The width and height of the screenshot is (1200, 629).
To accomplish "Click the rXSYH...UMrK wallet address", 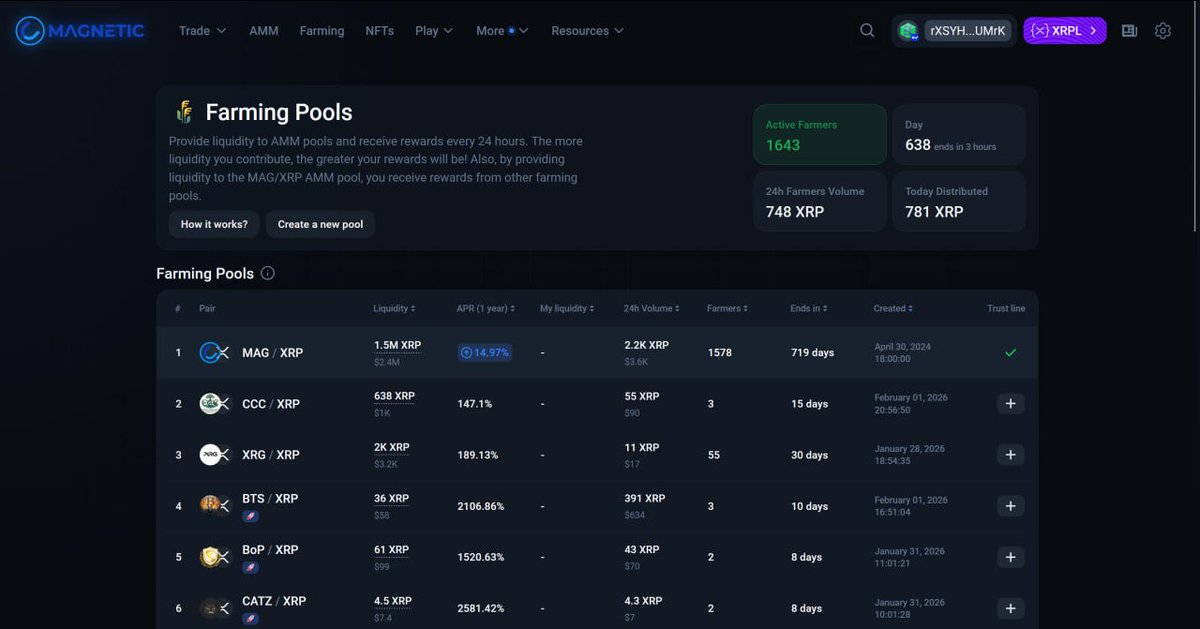I will click(968, 31).
